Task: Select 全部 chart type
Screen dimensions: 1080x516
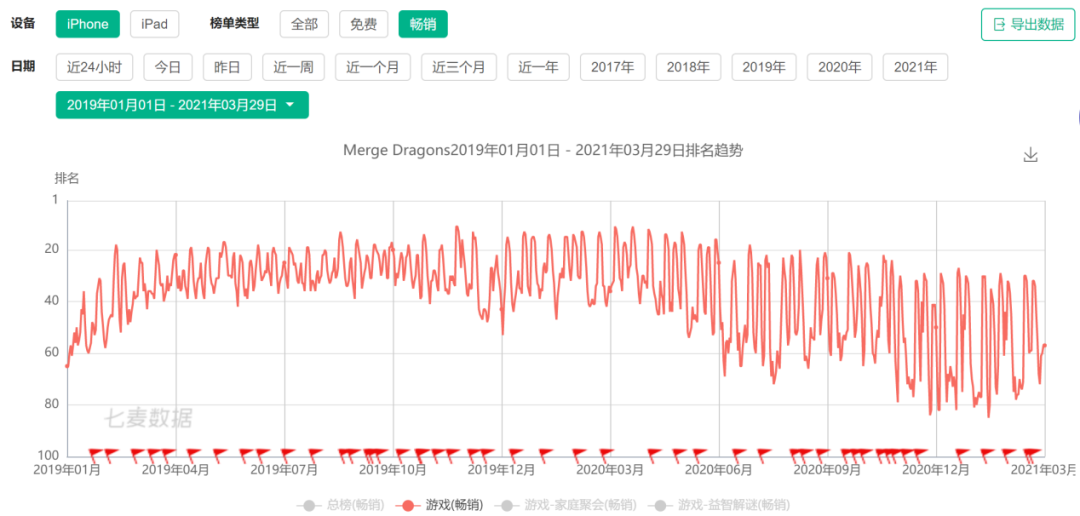Action: pyautogui.click(x=304, y=24)
